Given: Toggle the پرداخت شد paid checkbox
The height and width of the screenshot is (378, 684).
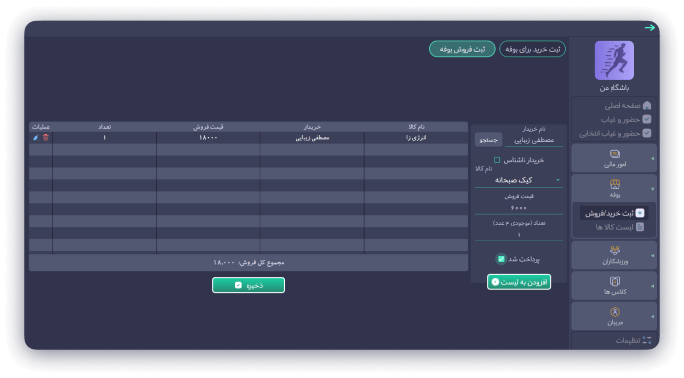Looking at the screenshot, I should pyautogui.click(x=501, y=259).
